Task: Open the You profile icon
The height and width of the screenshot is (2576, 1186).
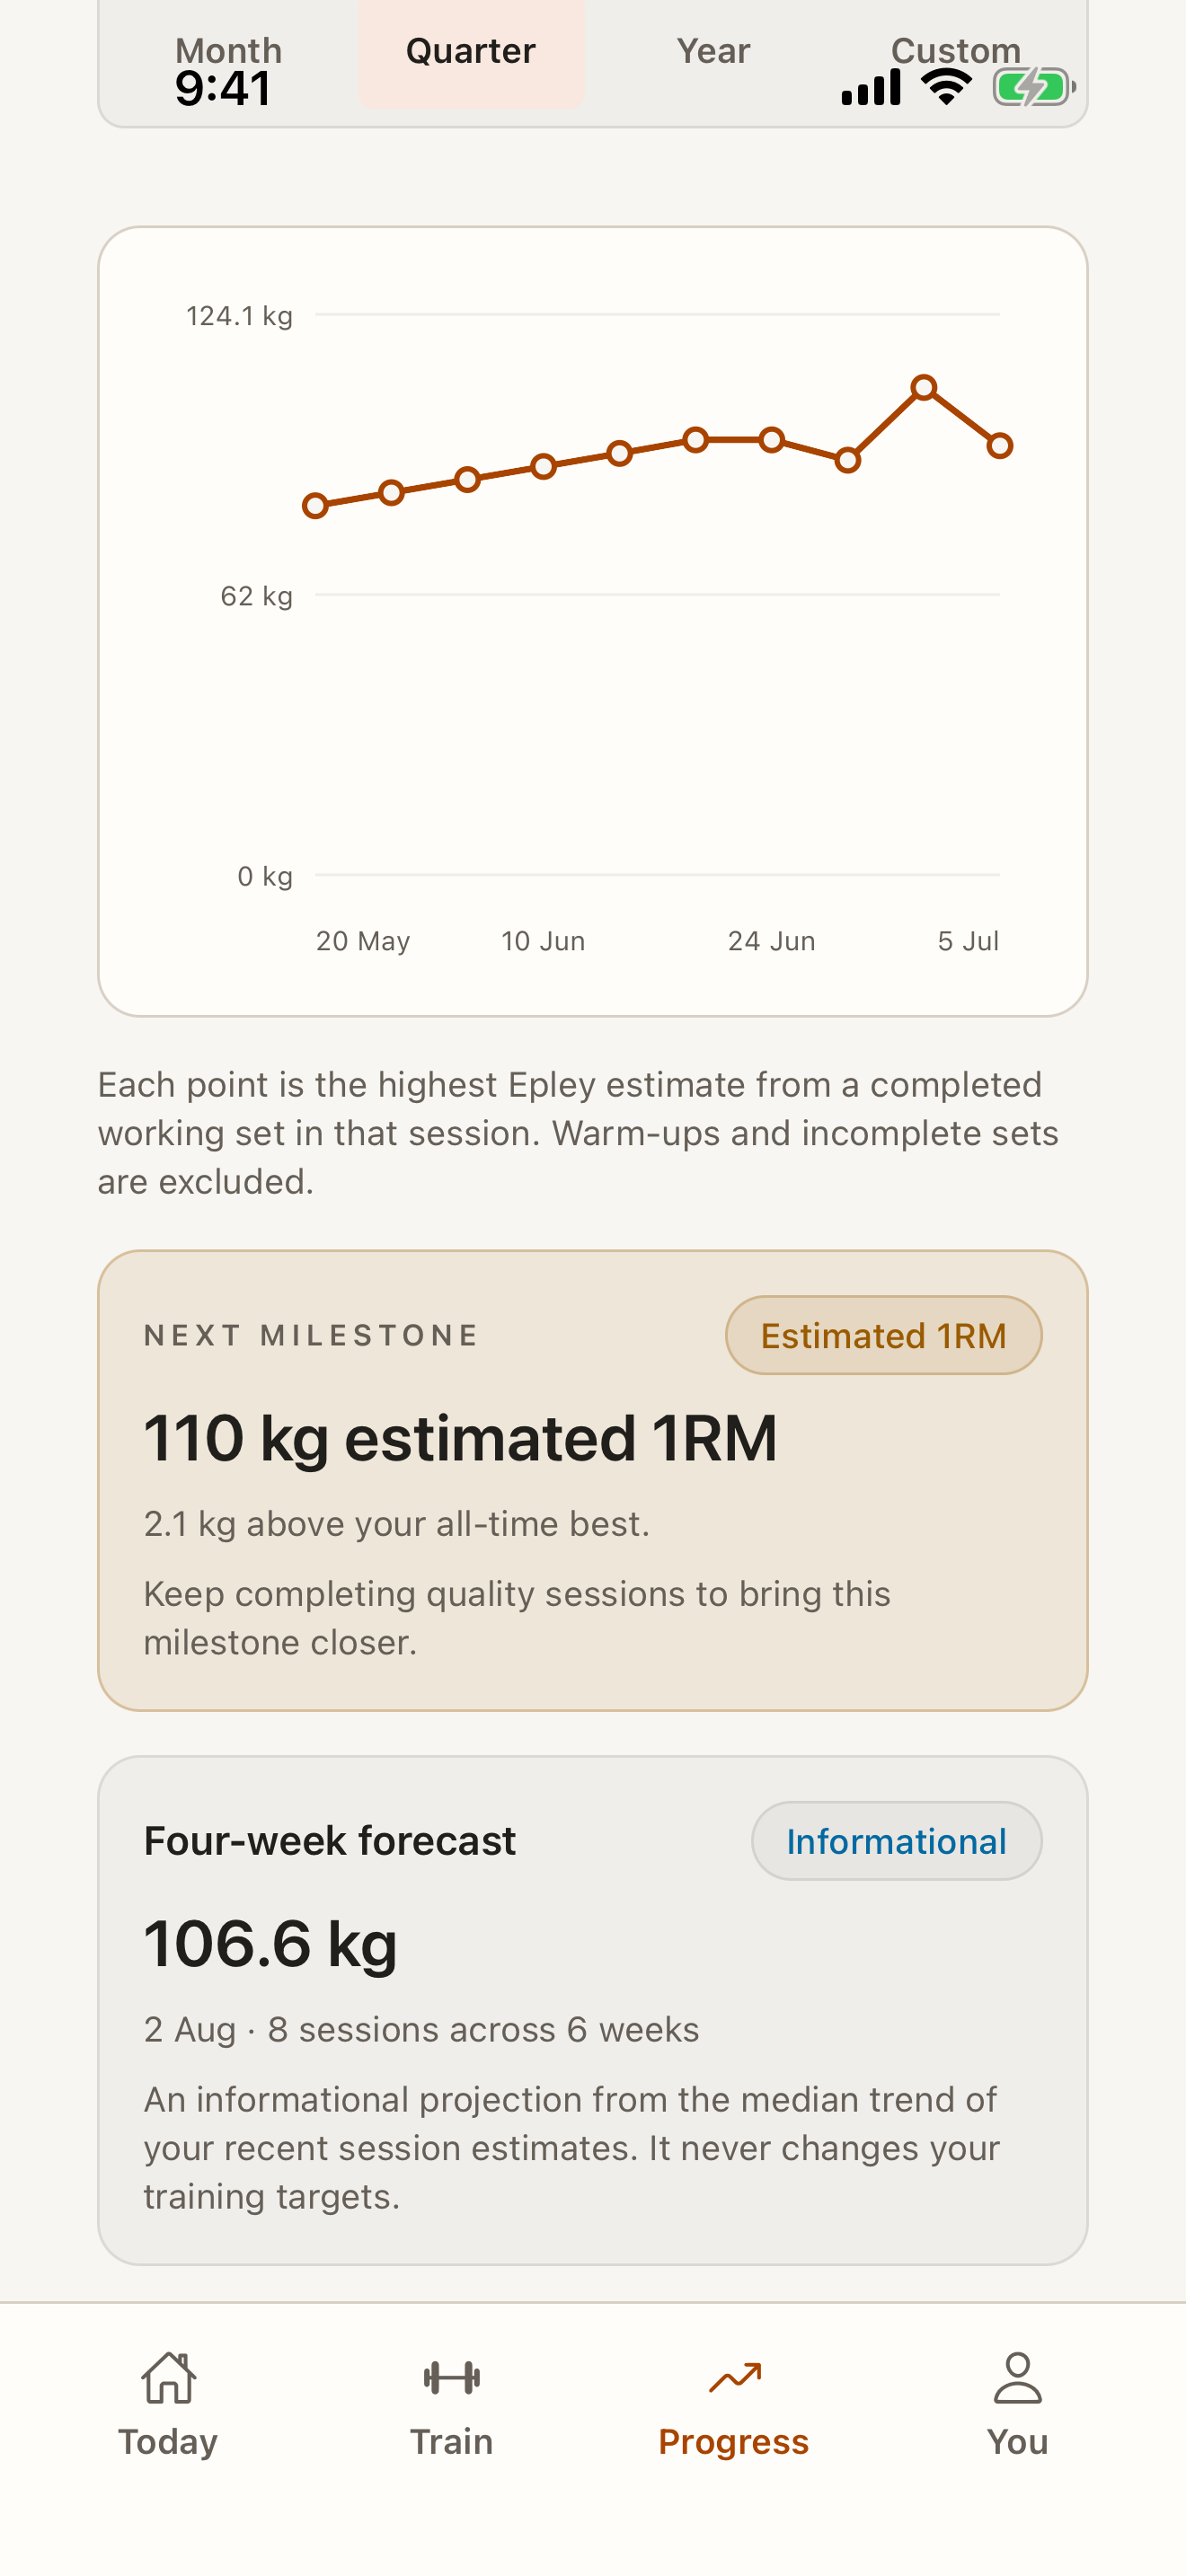Action: pos(1017,2377)
